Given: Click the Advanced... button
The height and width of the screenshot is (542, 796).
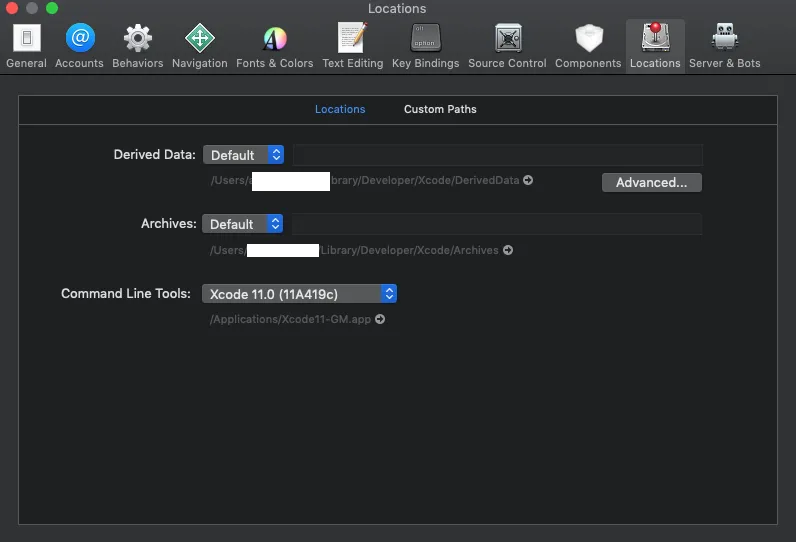Looking at the screenshot, I should [x=652, y=182].
